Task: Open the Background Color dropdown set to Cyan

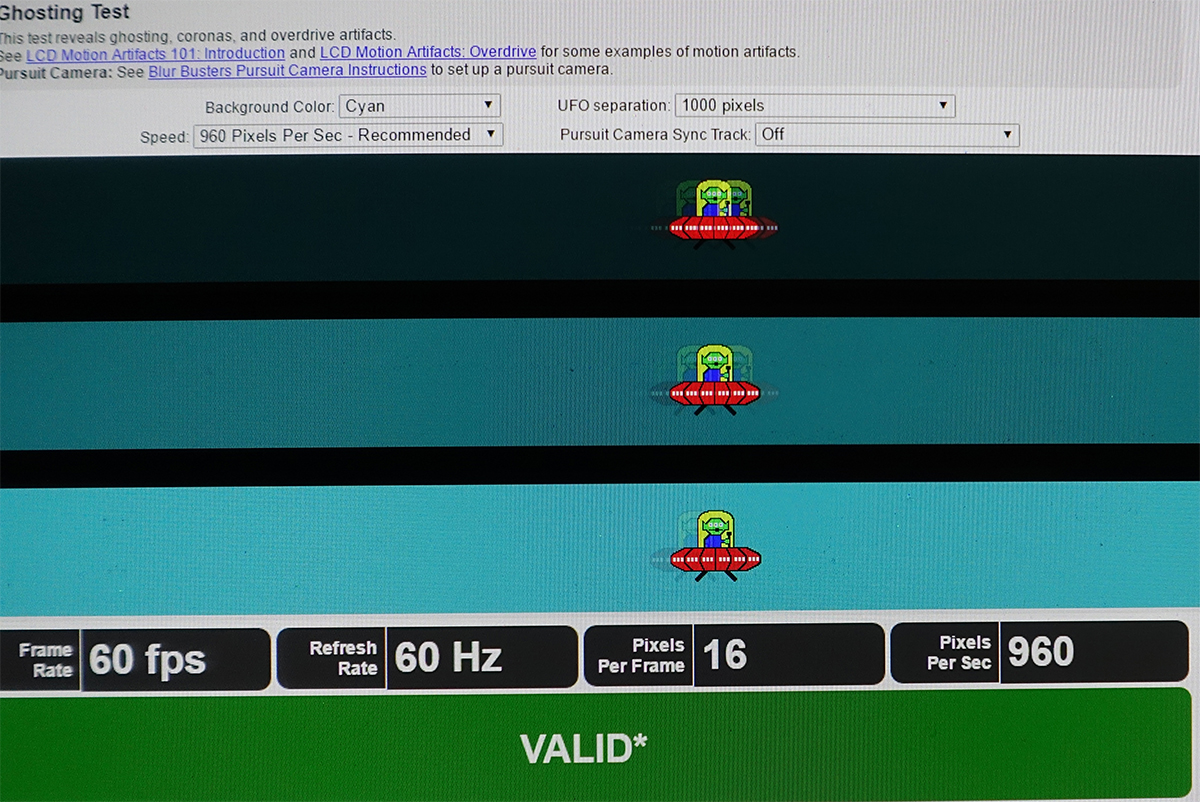Action: 420,106
